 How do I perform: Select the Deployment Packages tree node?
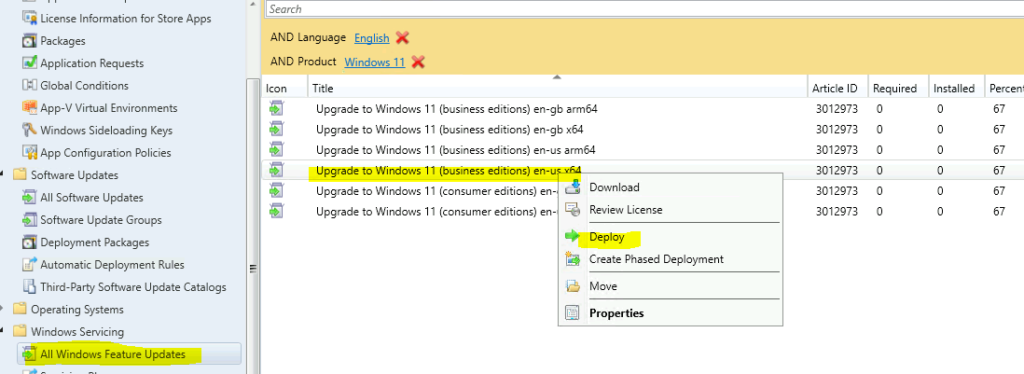[94, 242]
